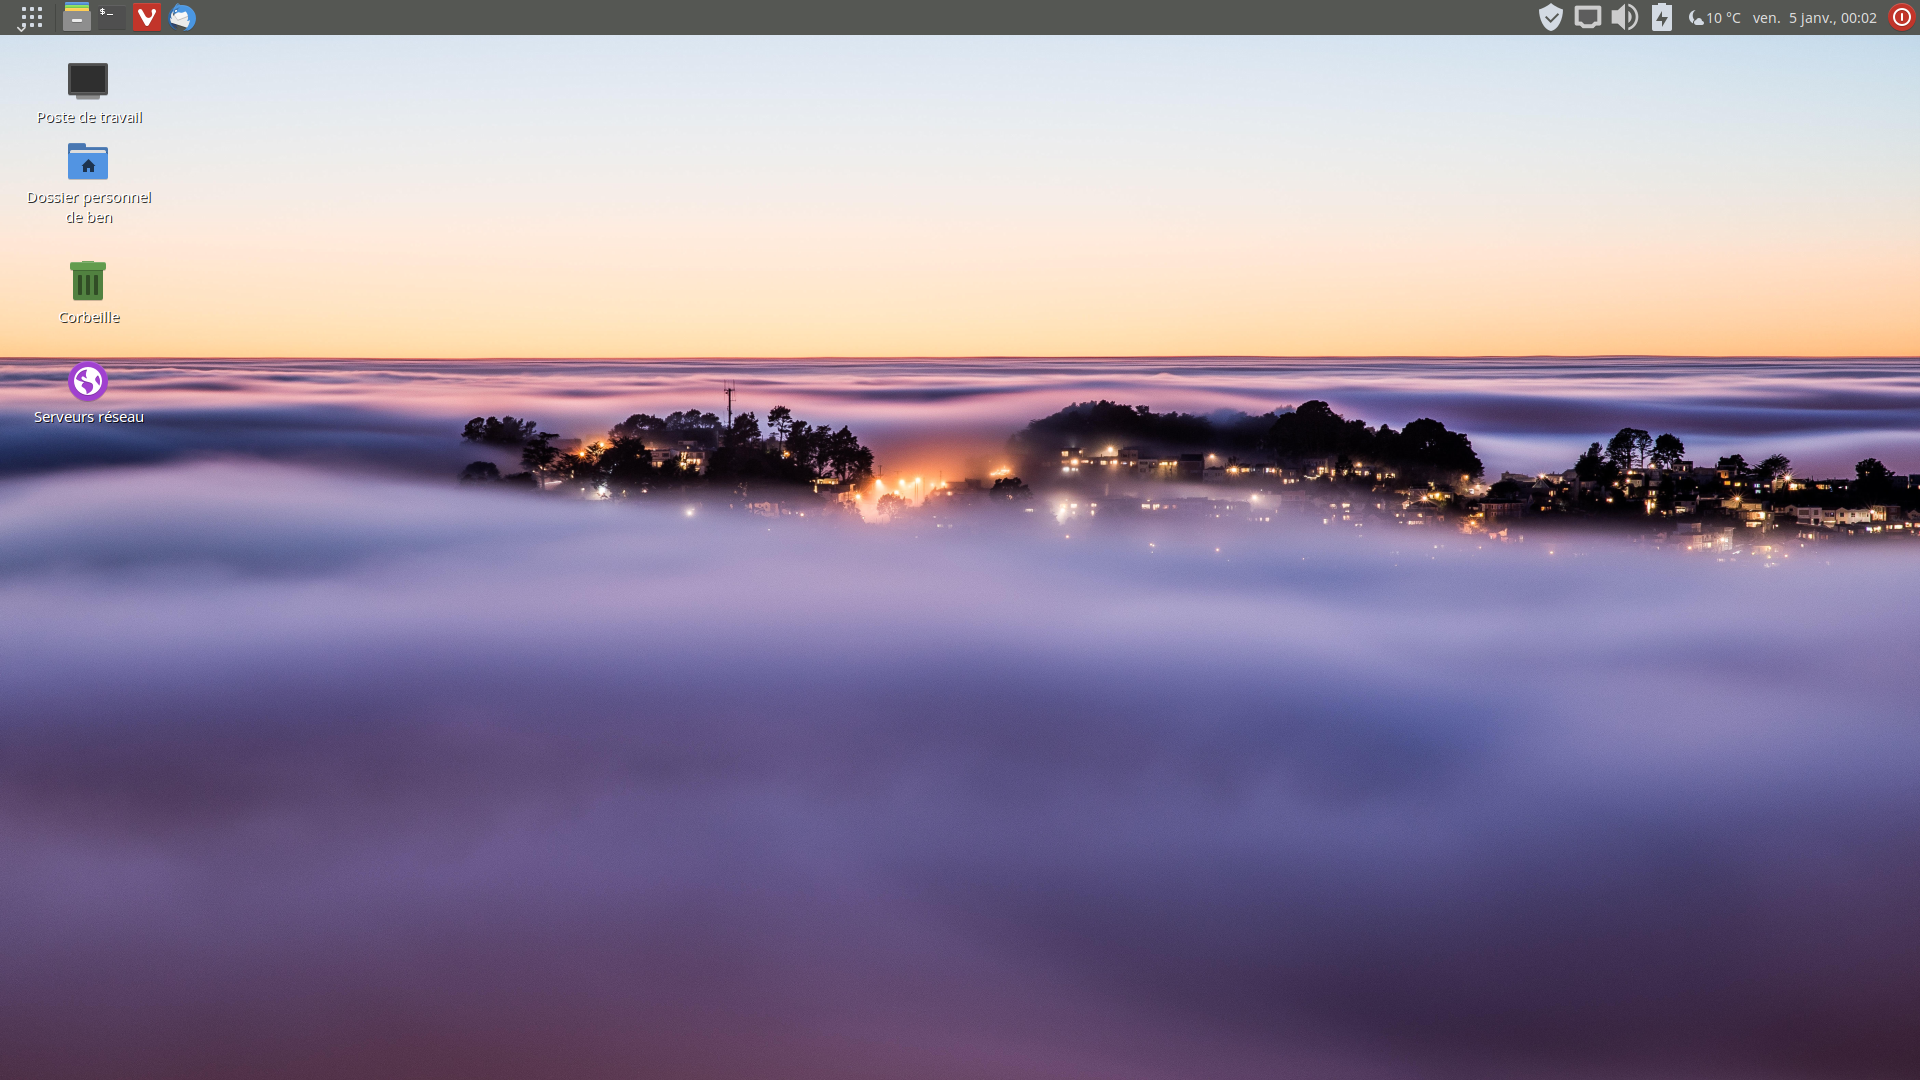Select the Poste de travail desktop icon
The height and width of the screenshot is (1080, 1920).
[88, 81]
